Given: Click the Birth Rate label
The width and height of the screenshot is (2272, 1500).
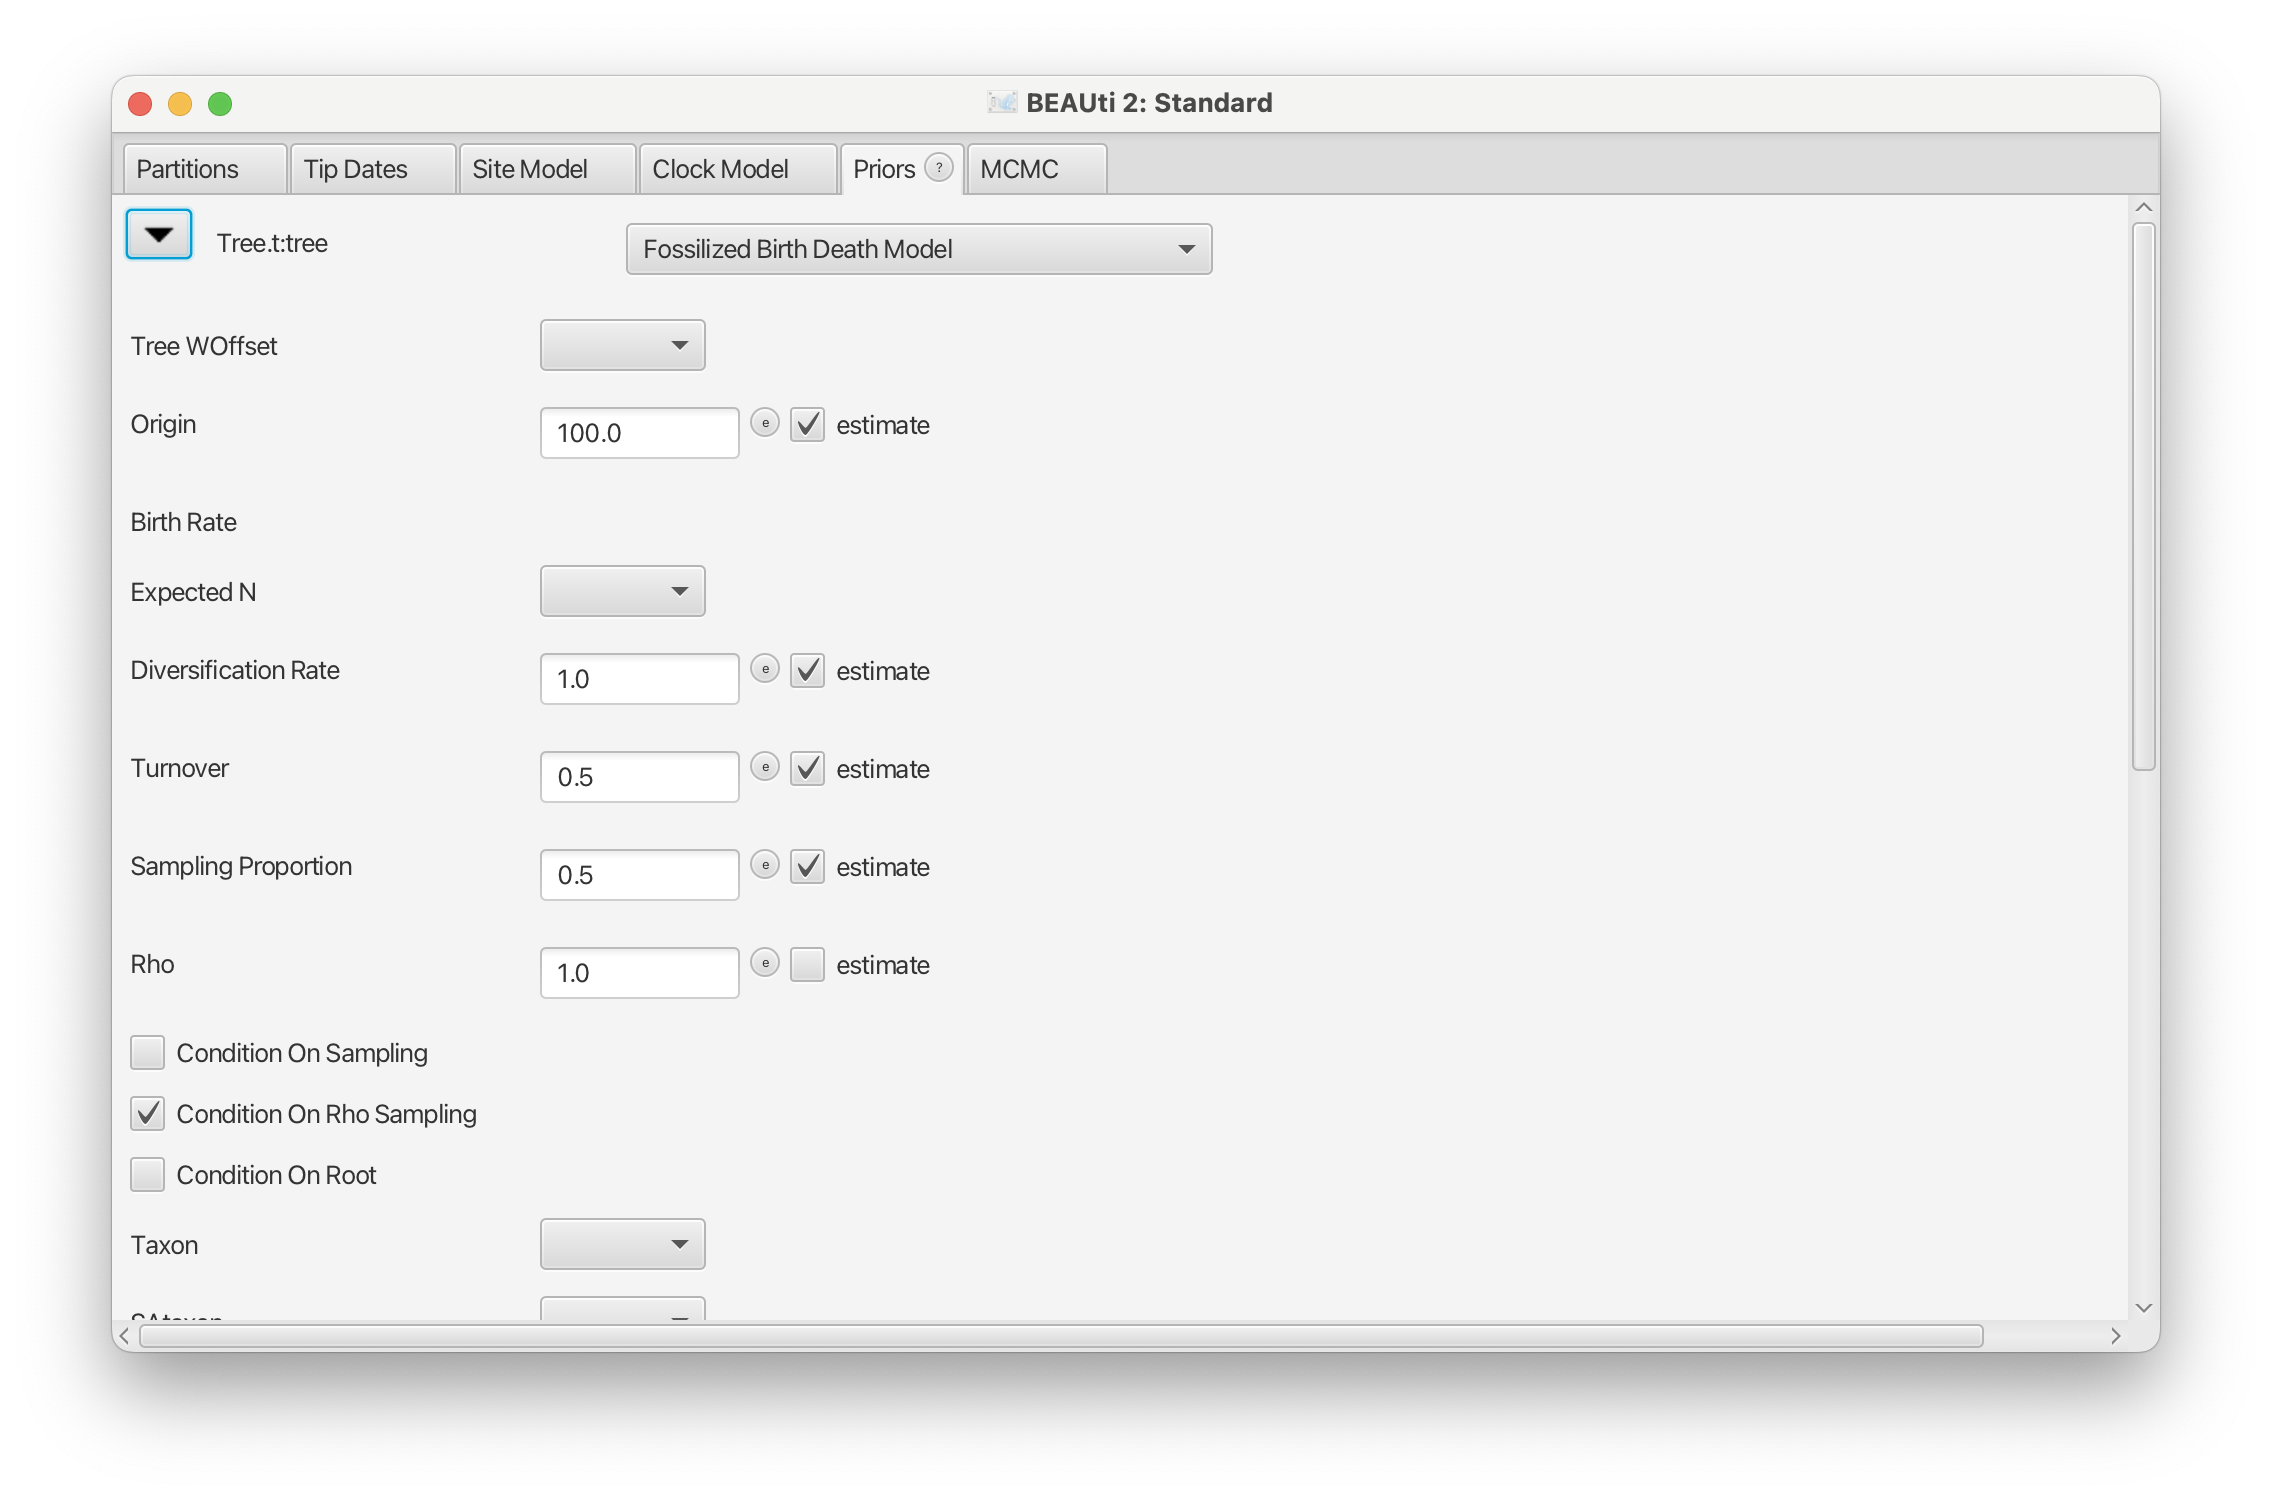Looking at the screenshot, I should (x=184, y=522).
